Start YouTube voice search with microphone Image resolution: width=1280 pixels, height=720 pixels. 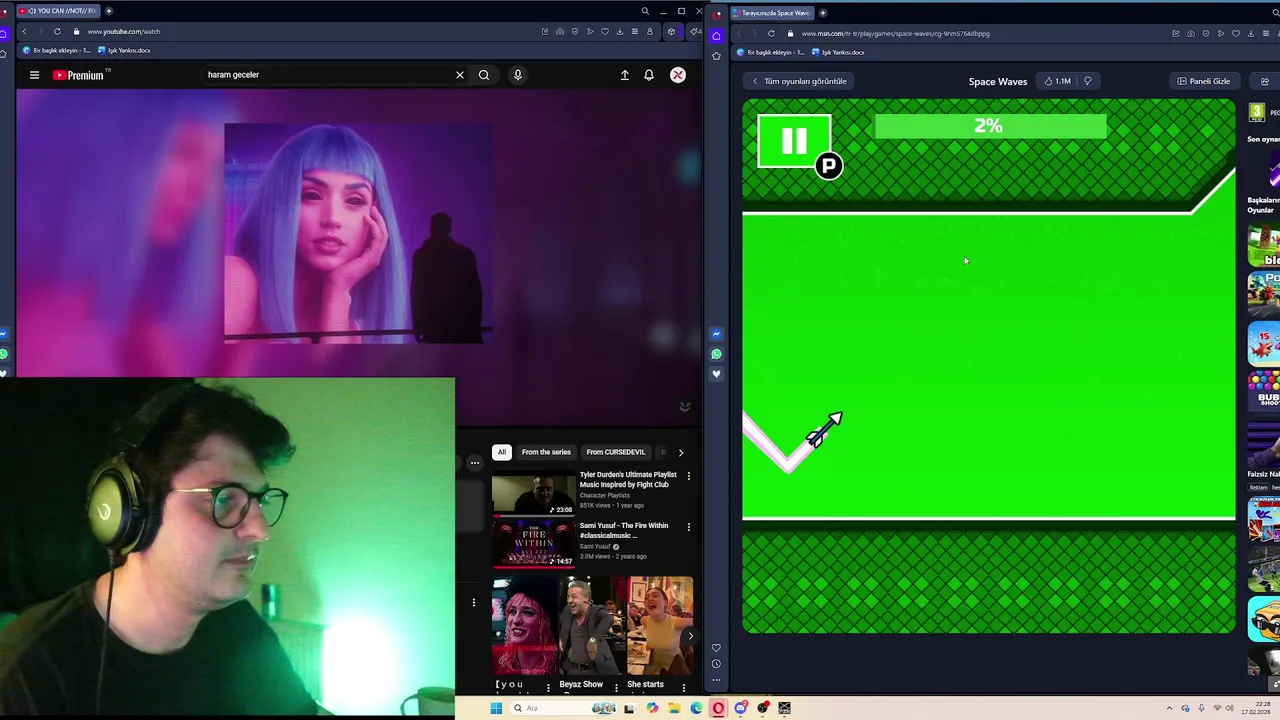click(518, 75)
